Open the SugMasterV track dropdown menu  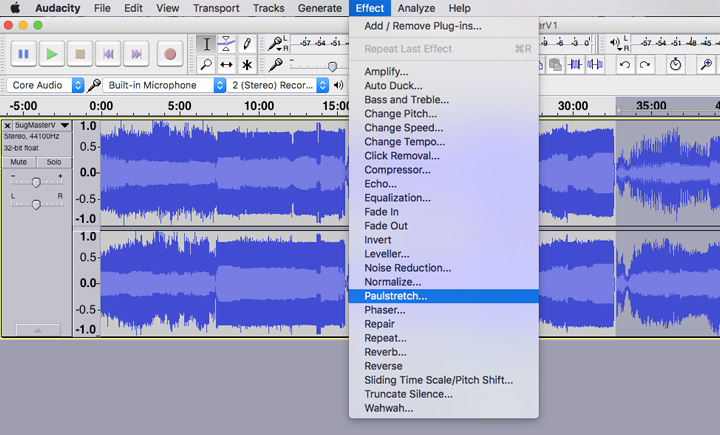tap(65, 125)
